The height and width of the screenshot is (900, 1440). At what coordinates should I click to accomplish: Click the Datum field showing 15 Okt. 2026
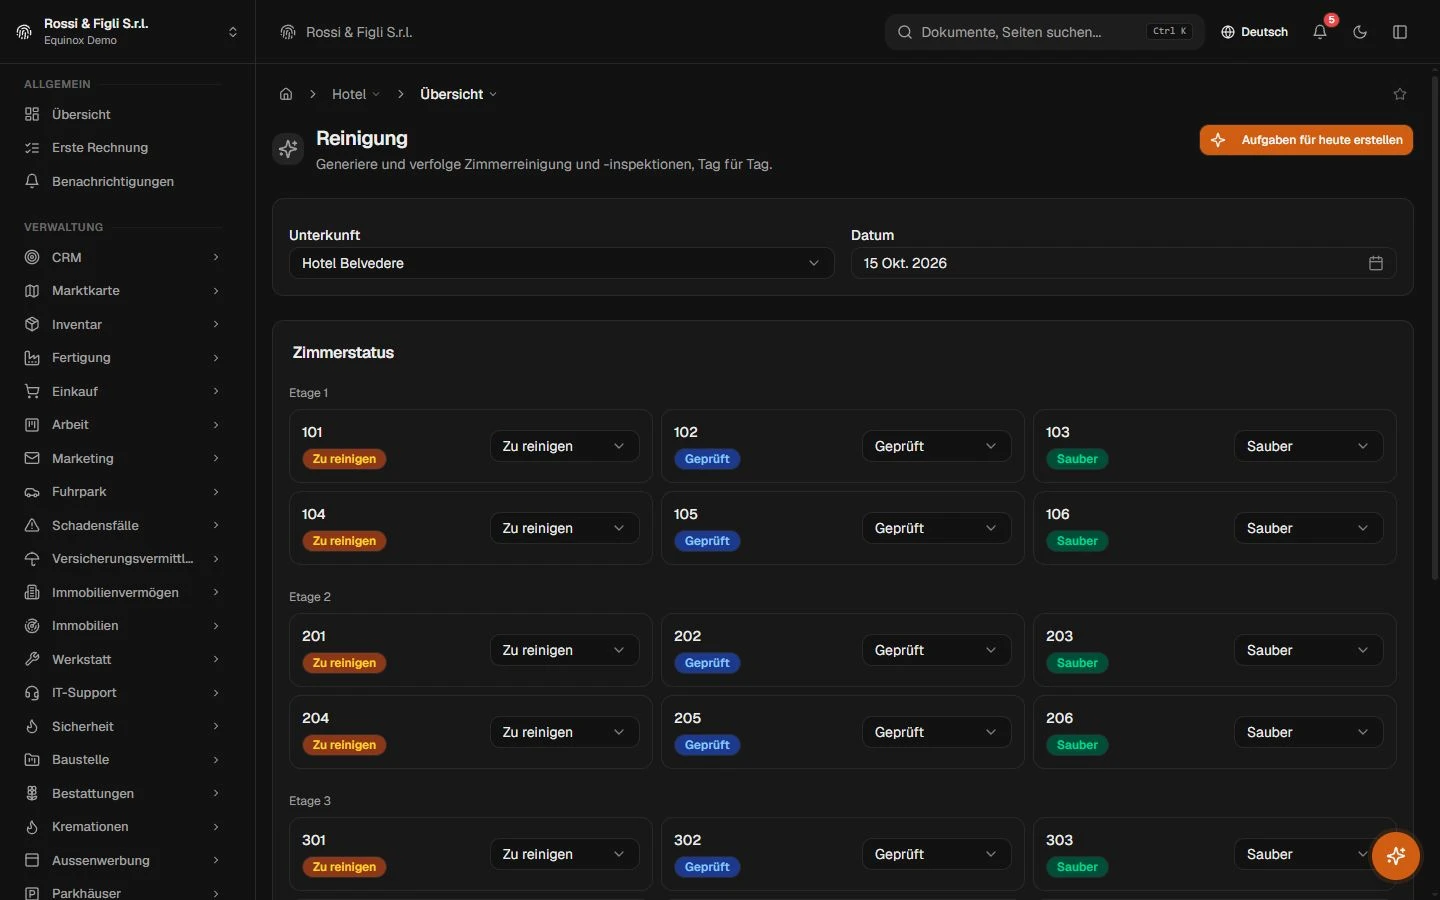tap(1123, 263)
